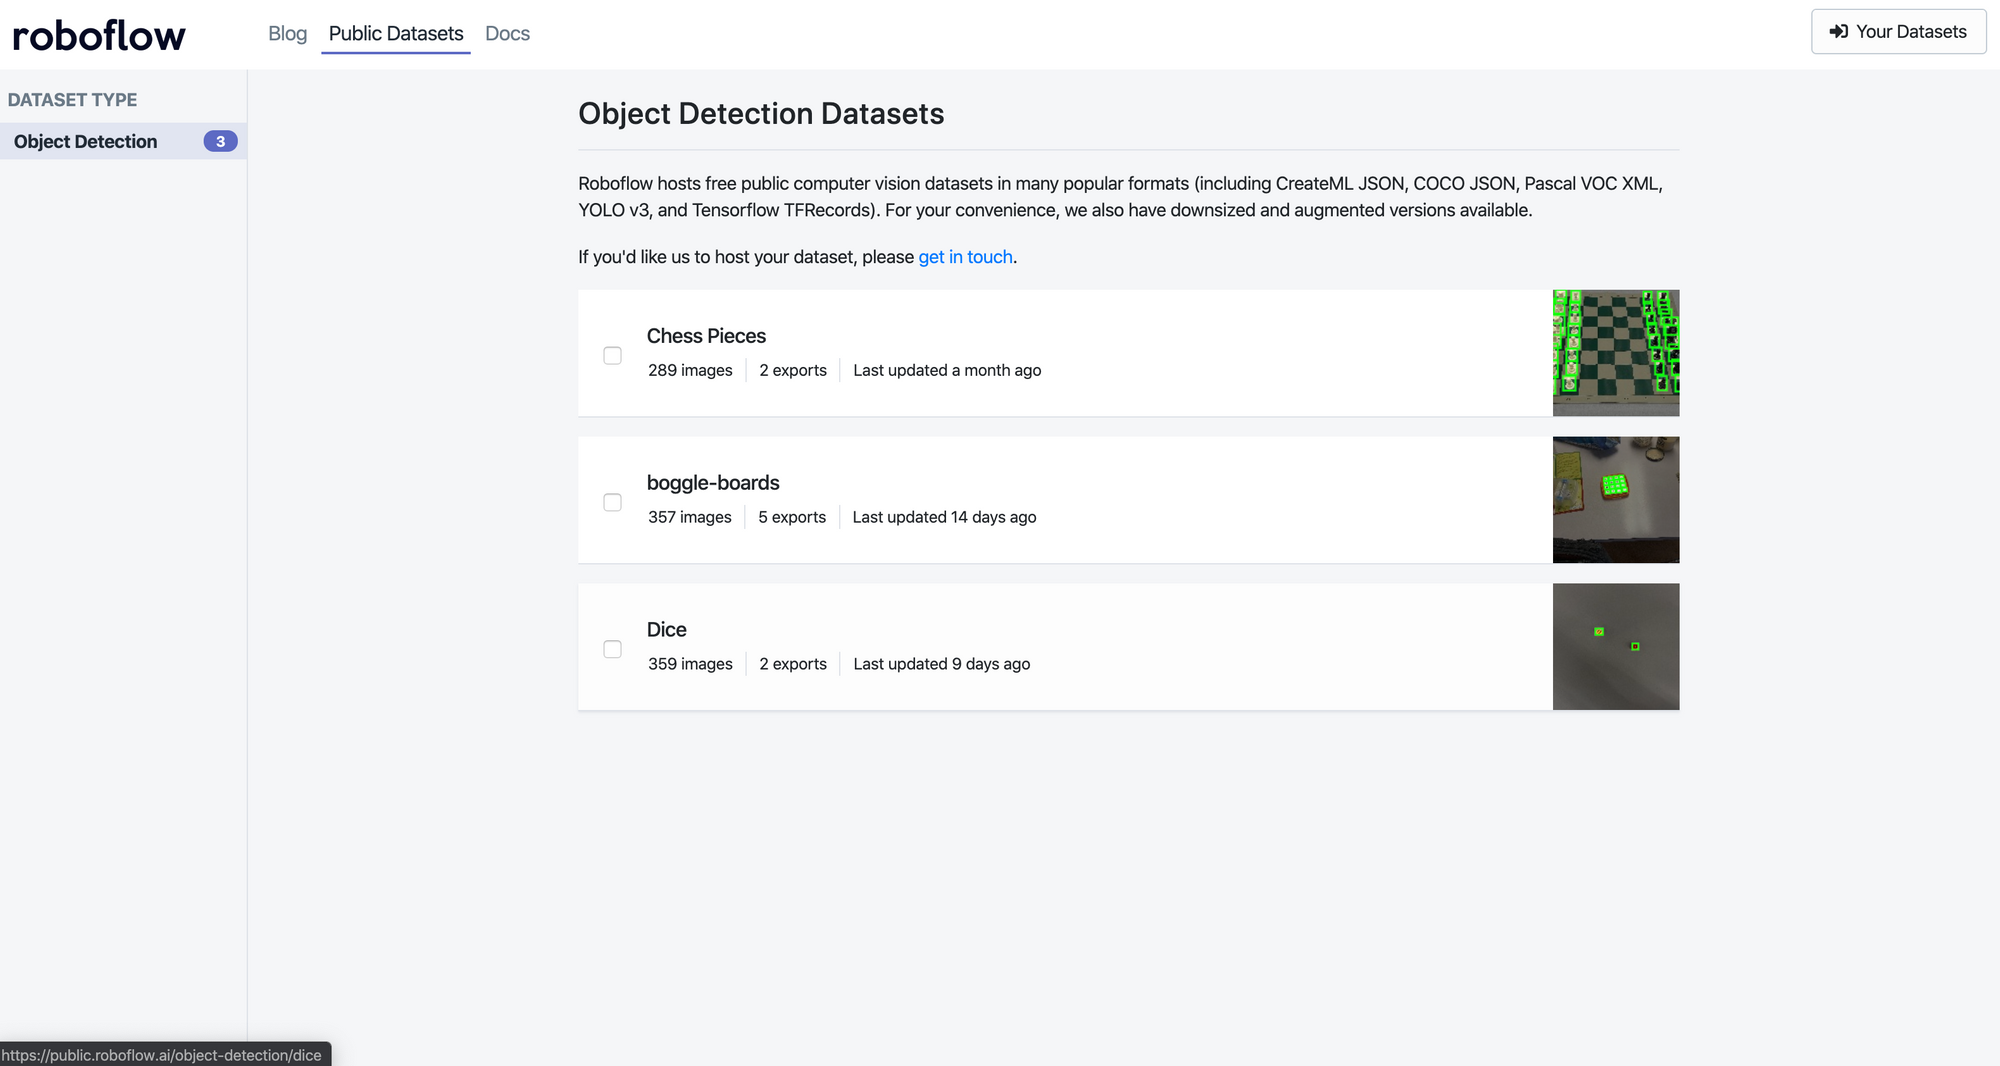The image size is (2000, 1066).
Task: Click the Object Detection Datasets page title
Action: click(x=761, y=113)
